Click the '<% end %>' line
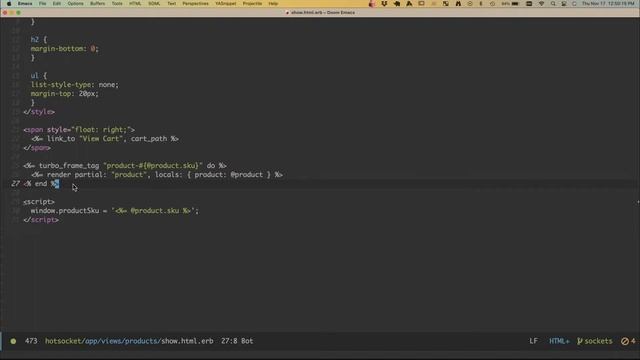 [x=41, y=184]
